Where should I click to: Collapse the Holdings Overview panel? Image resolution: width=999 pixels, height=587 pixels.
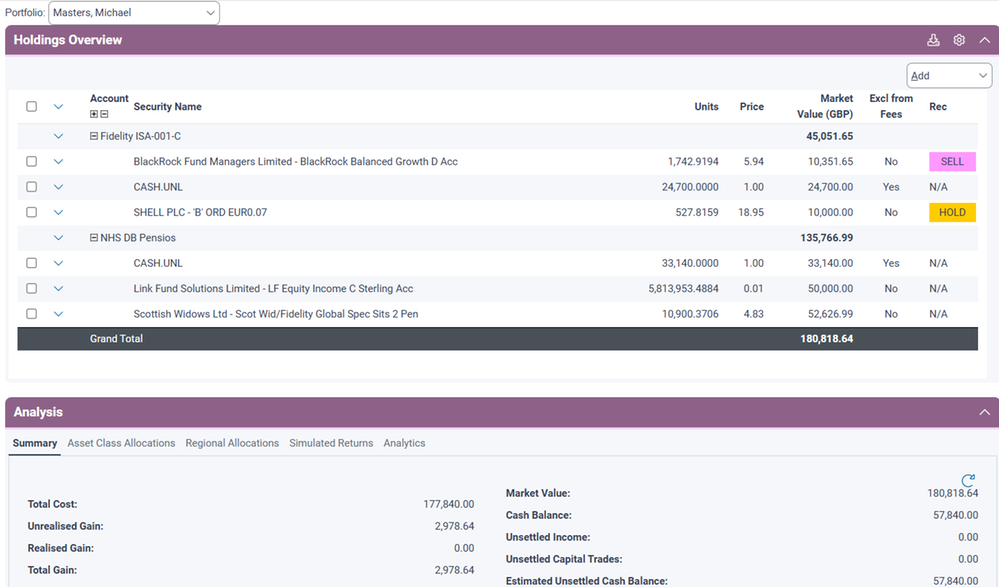point(984,40)
